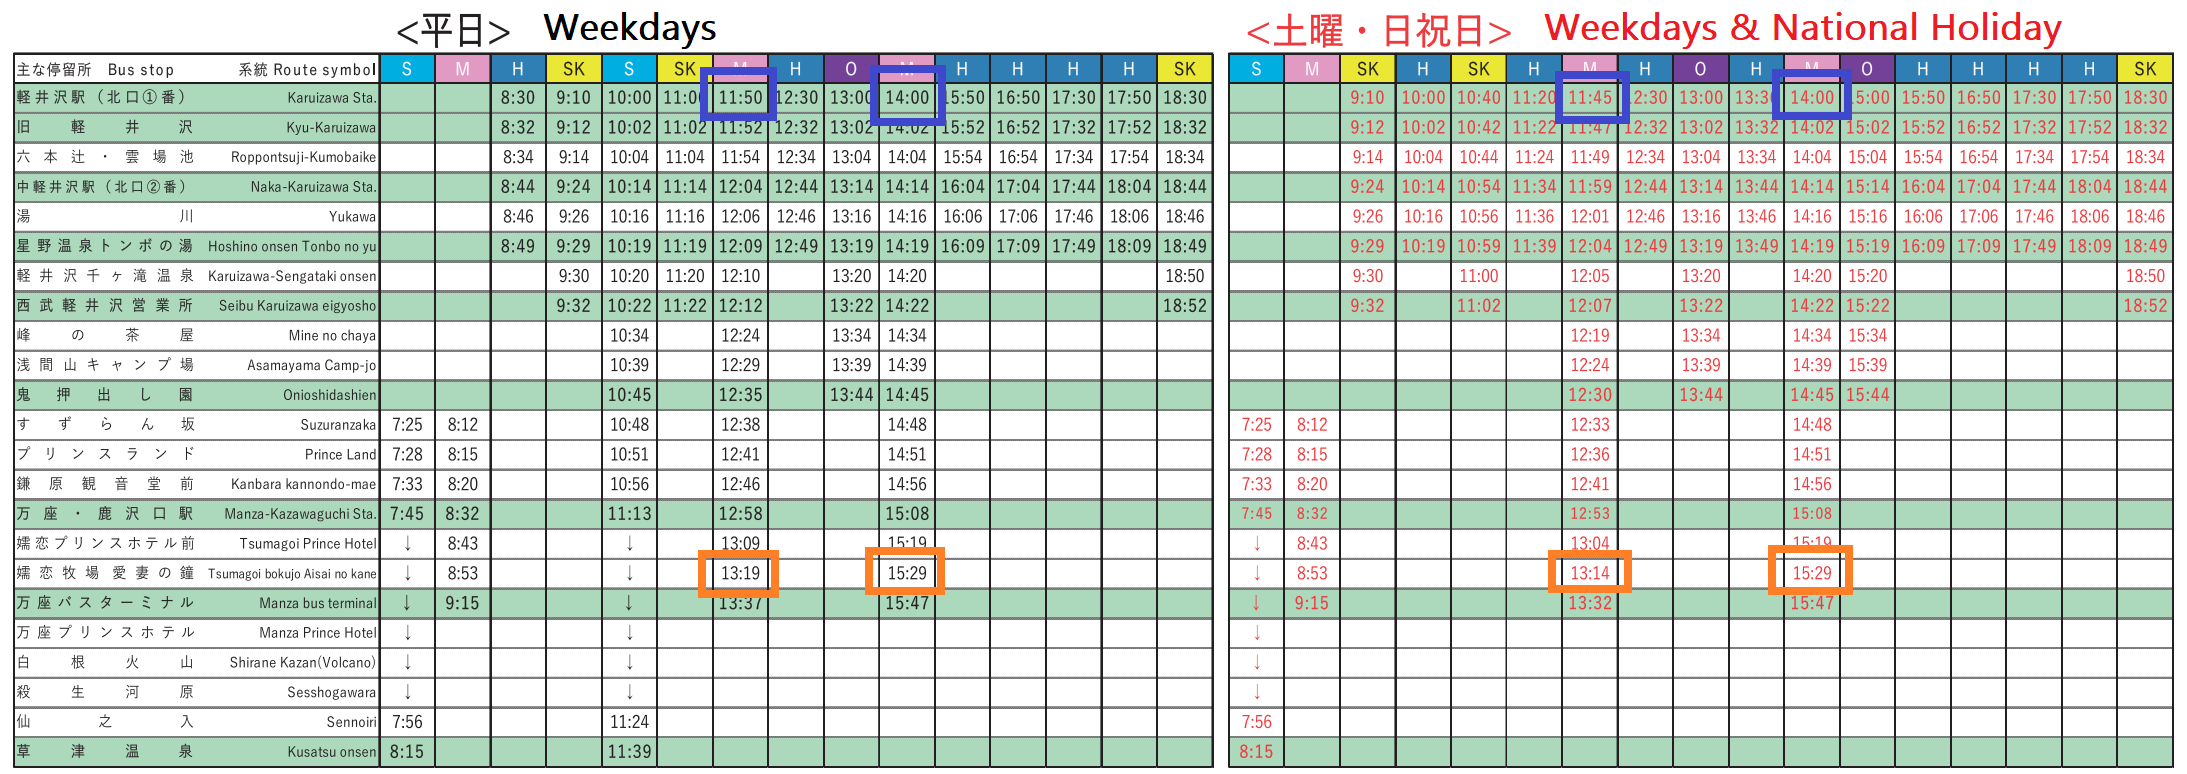This screenshot has height=774, width=2187.
Task: Click the Route symbol column header
Action: tap(307, 69)
